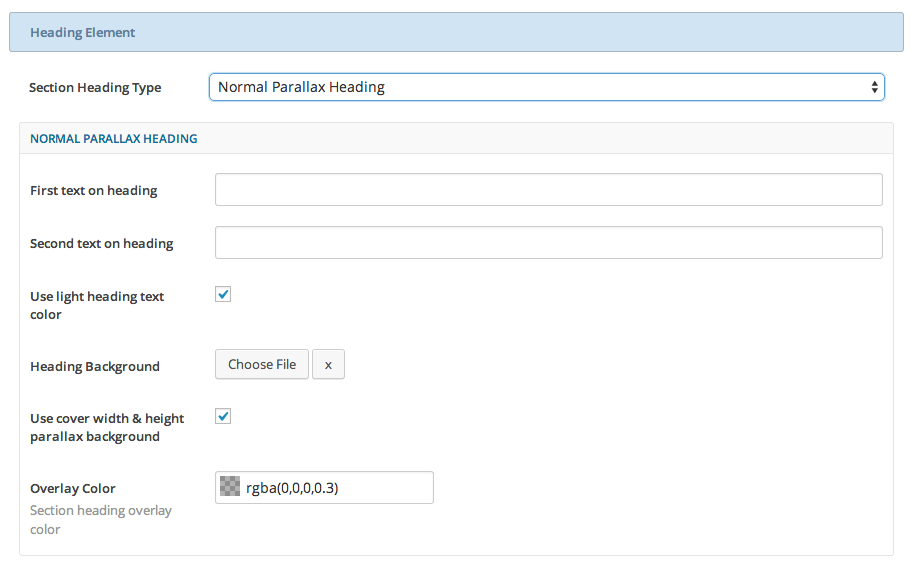Click the First text on heading label
The height and width of the screenshot is (571, 914).
tap(94, 190)
